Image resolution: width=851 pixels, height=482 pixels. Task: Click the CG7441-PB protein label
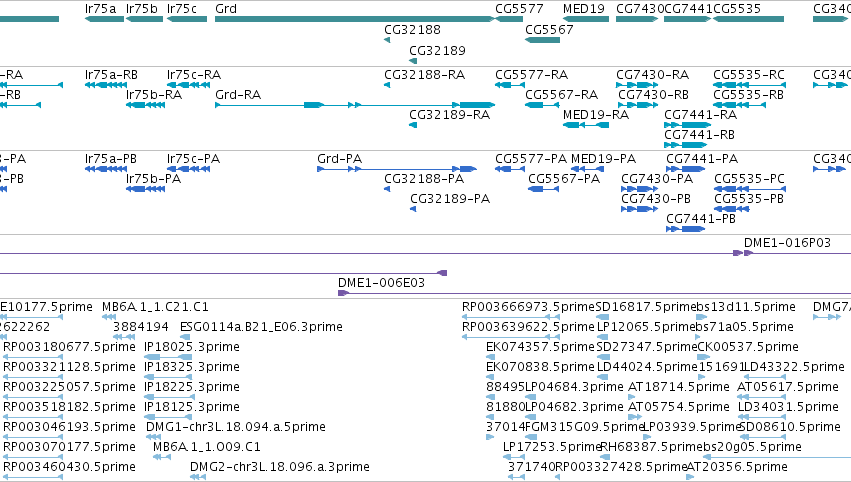[701, 219]
